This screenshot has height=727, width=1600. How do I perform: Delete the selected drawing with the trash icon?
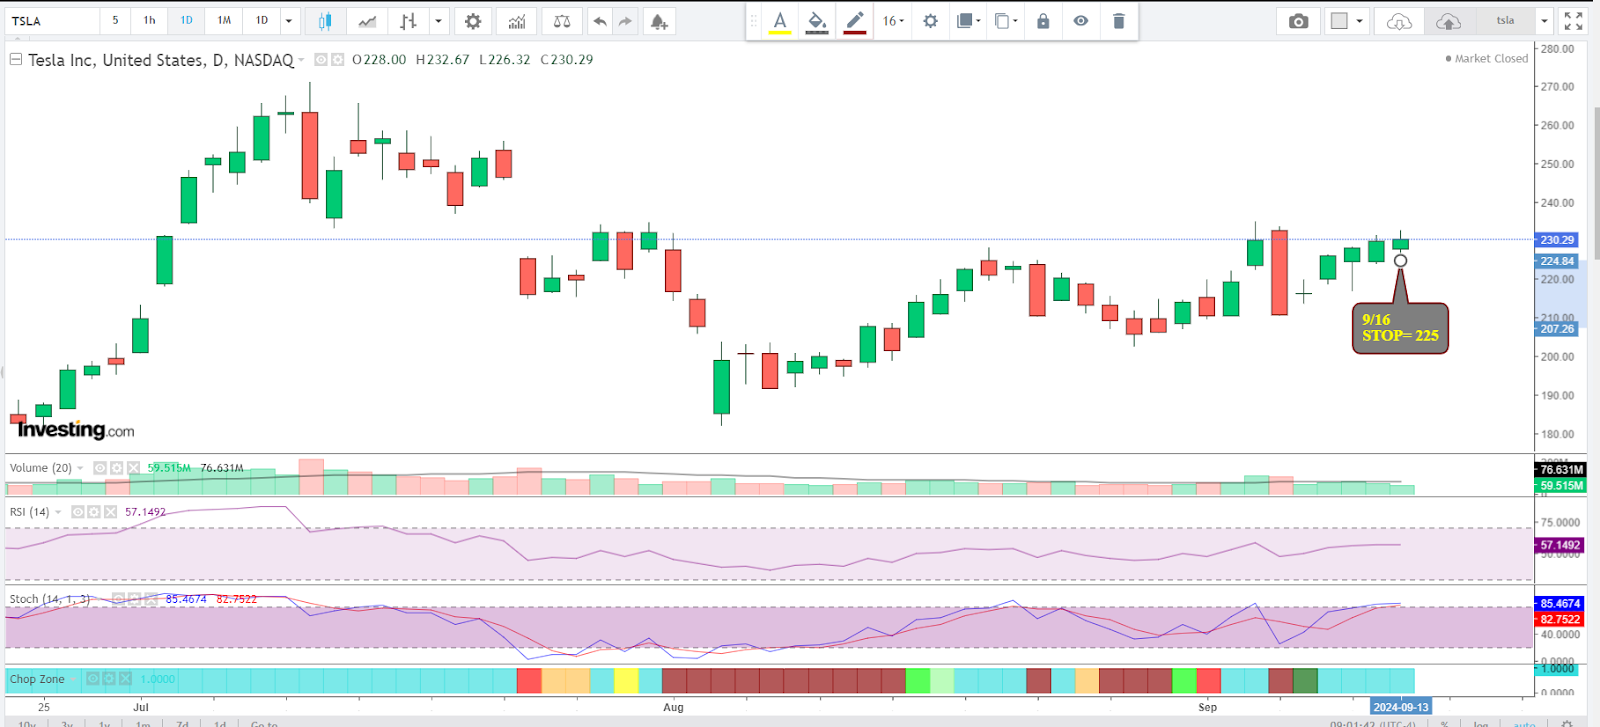[1119, 21]
